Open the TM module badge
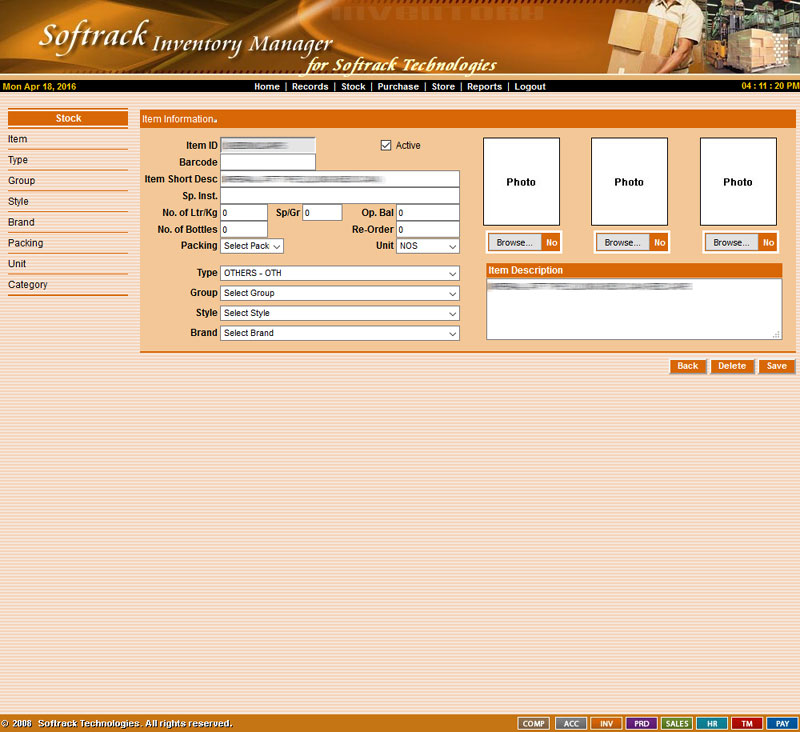 pos(746,723)
